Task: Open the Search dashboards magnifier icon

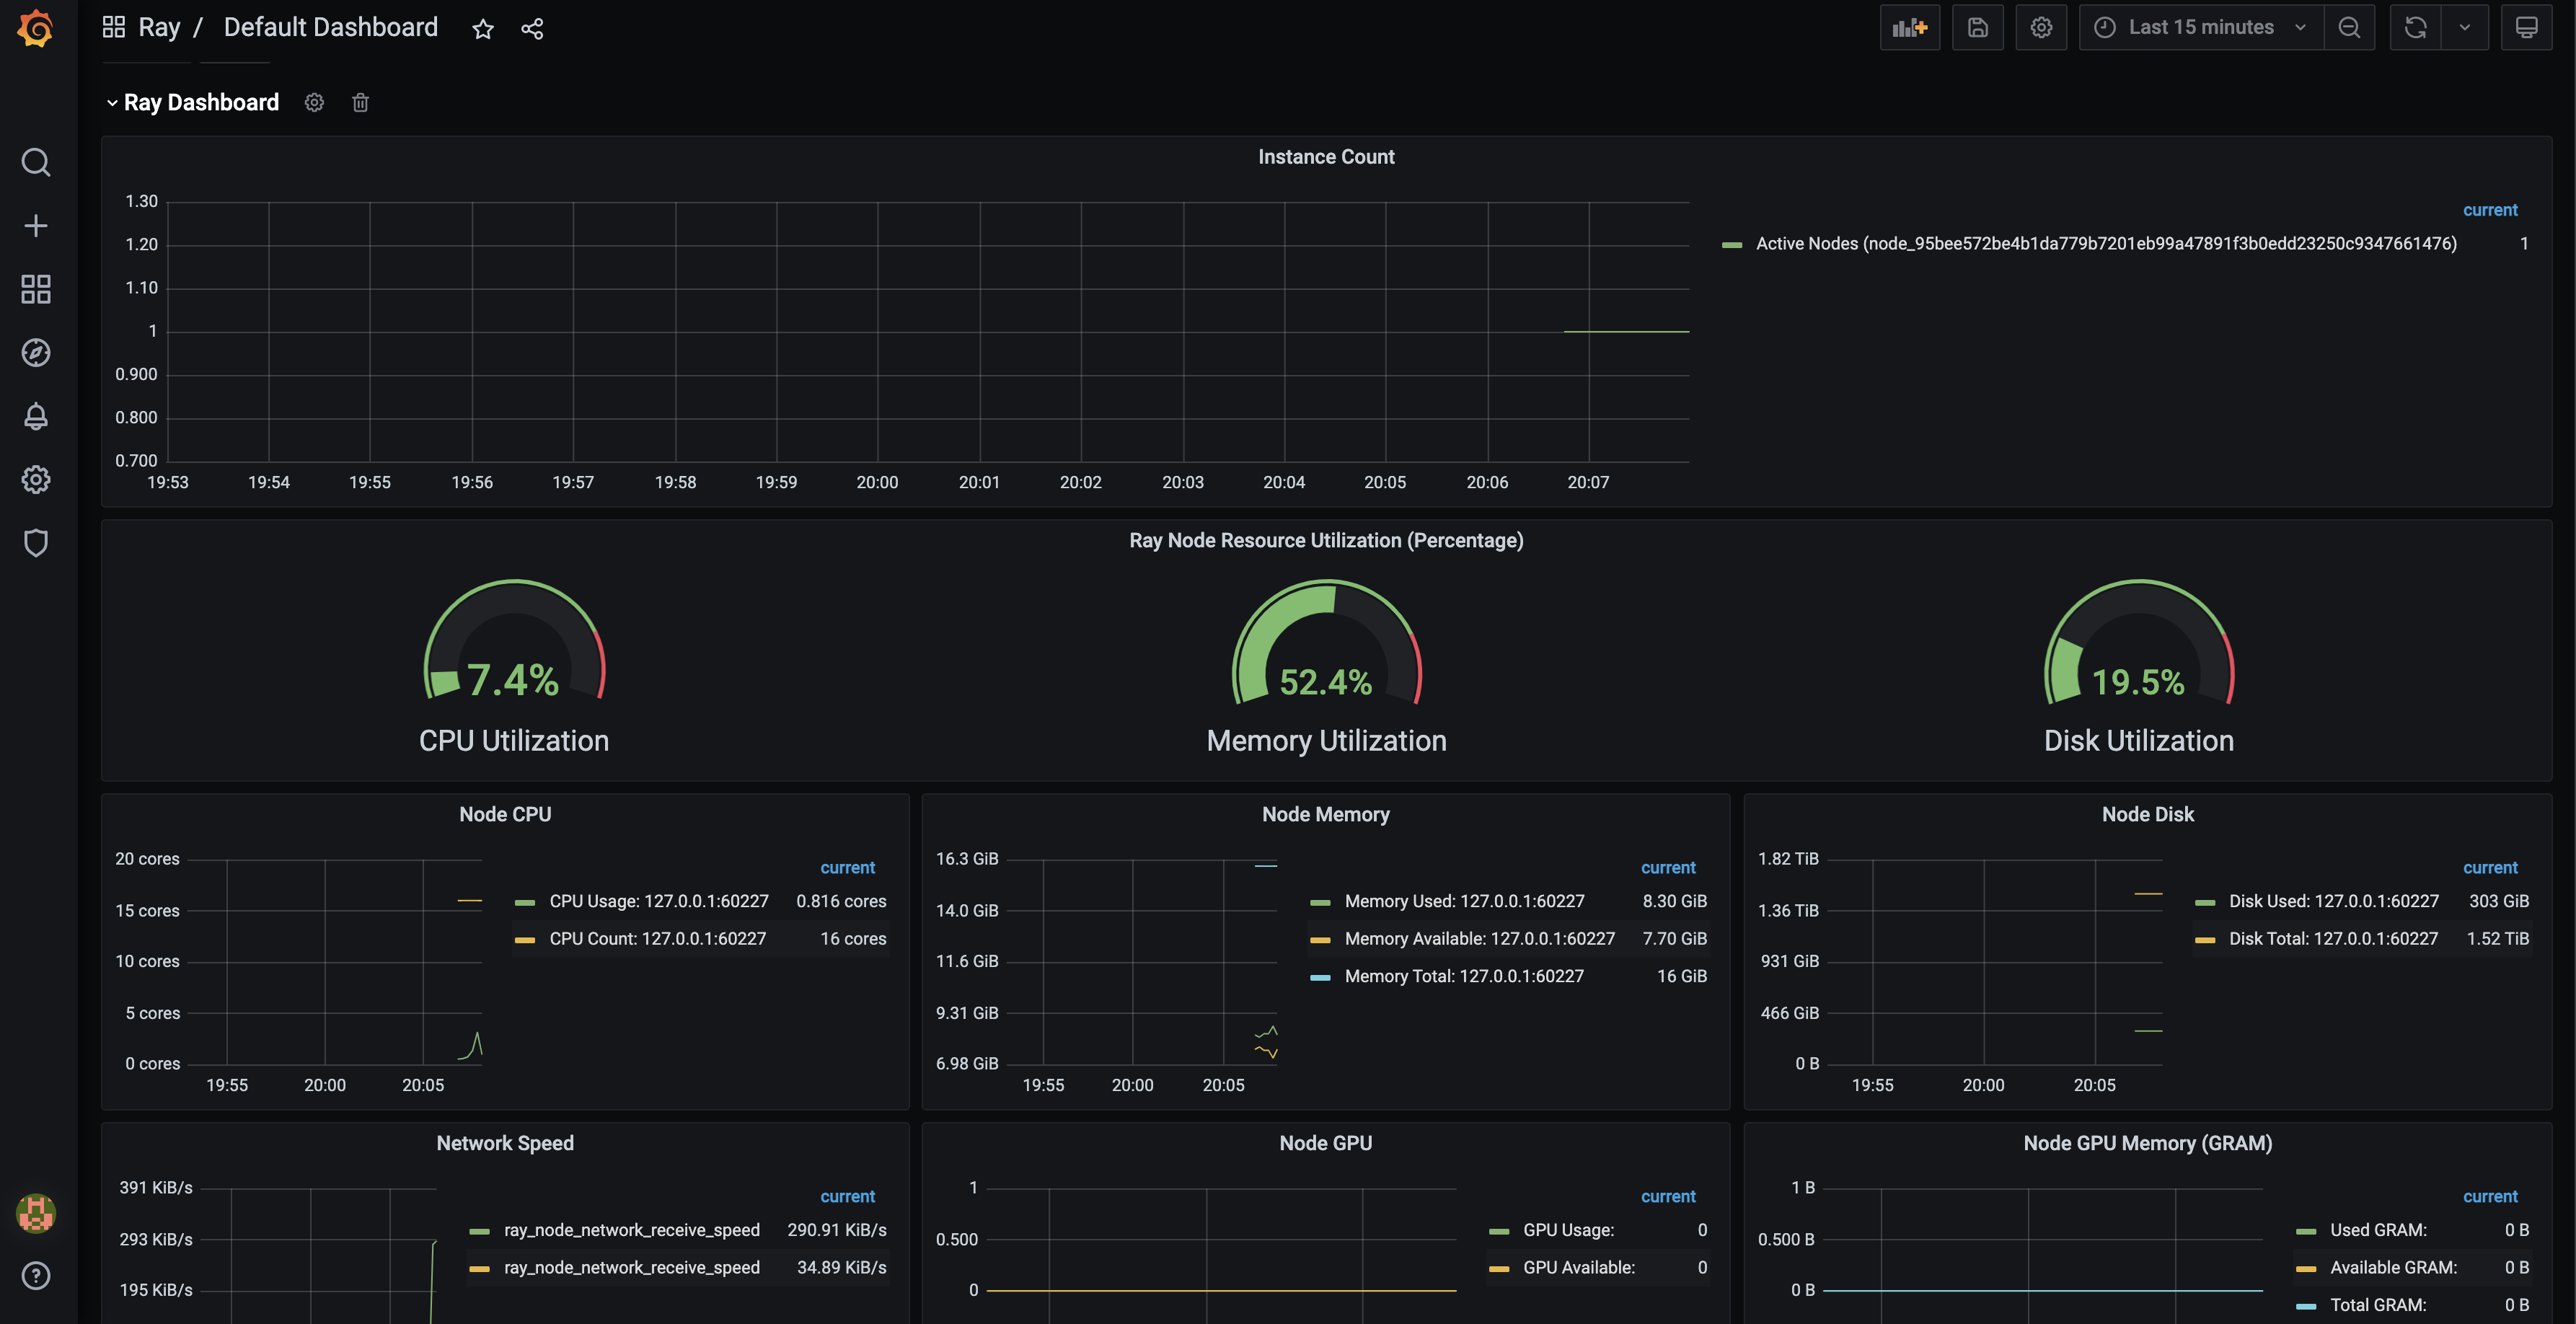Action: pos(36,162)
